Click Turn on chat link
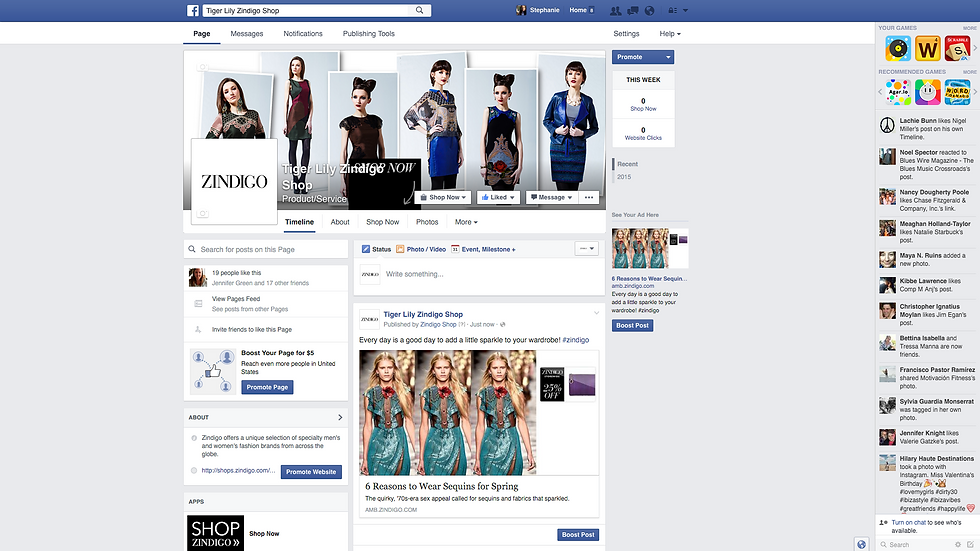 point(908,522)
